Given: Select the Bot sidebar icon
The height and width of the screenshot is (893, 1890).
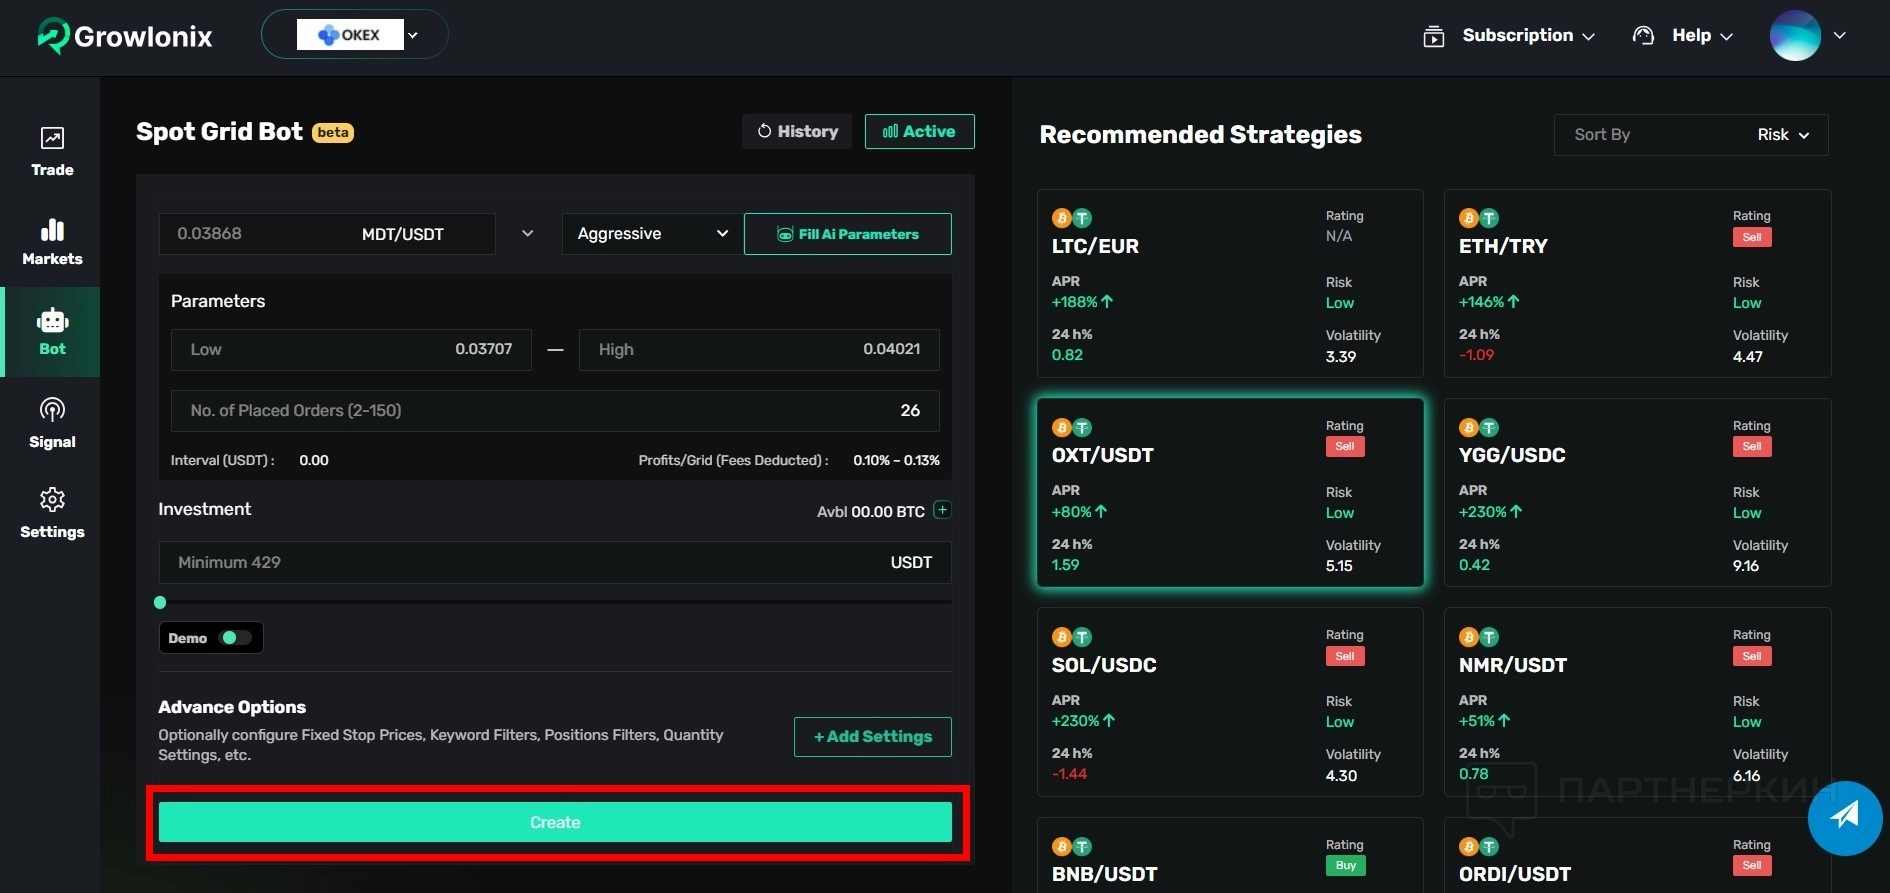Looking at the screenshot, I should (x=52, y=332).
